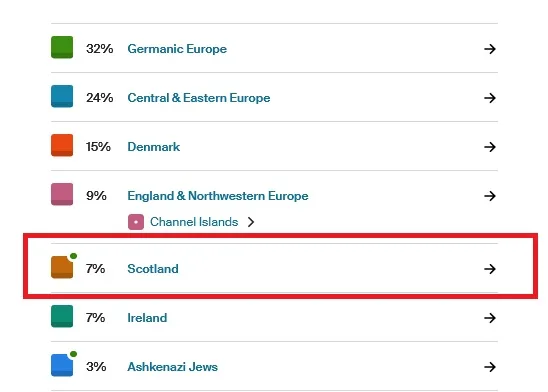The image size is (548, 392).
Task: Click the arrow on the Scotland row
Action: click(490, 269)
